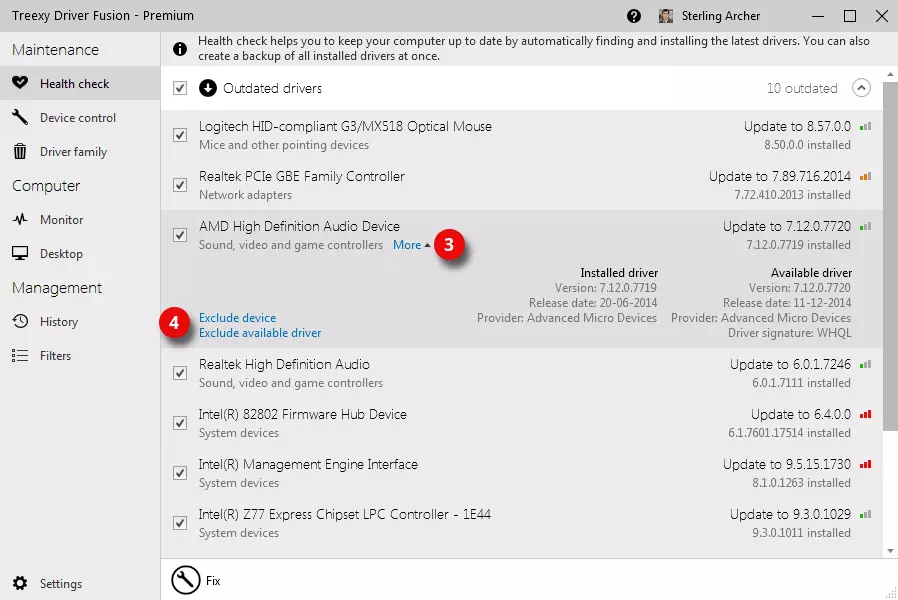Open the Monitor page

click(x=80, y=220)
